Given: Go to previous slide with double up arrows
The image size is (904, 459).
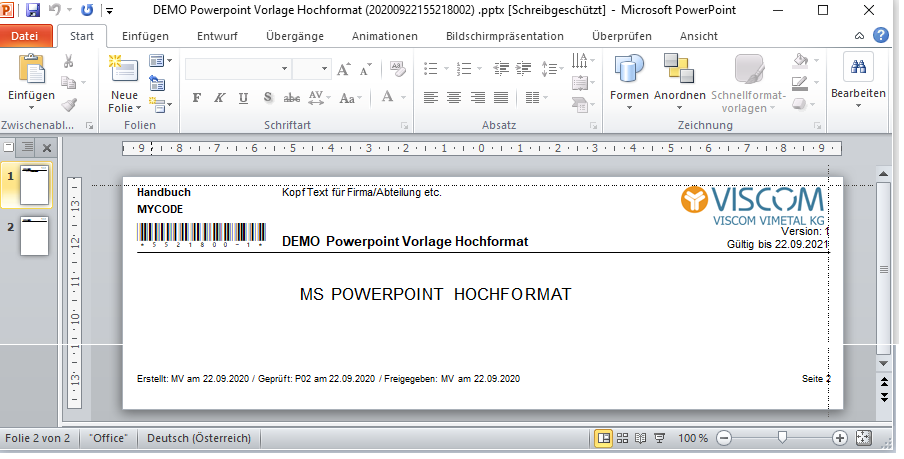Looking at the screenshot, I should coord(884,382).
